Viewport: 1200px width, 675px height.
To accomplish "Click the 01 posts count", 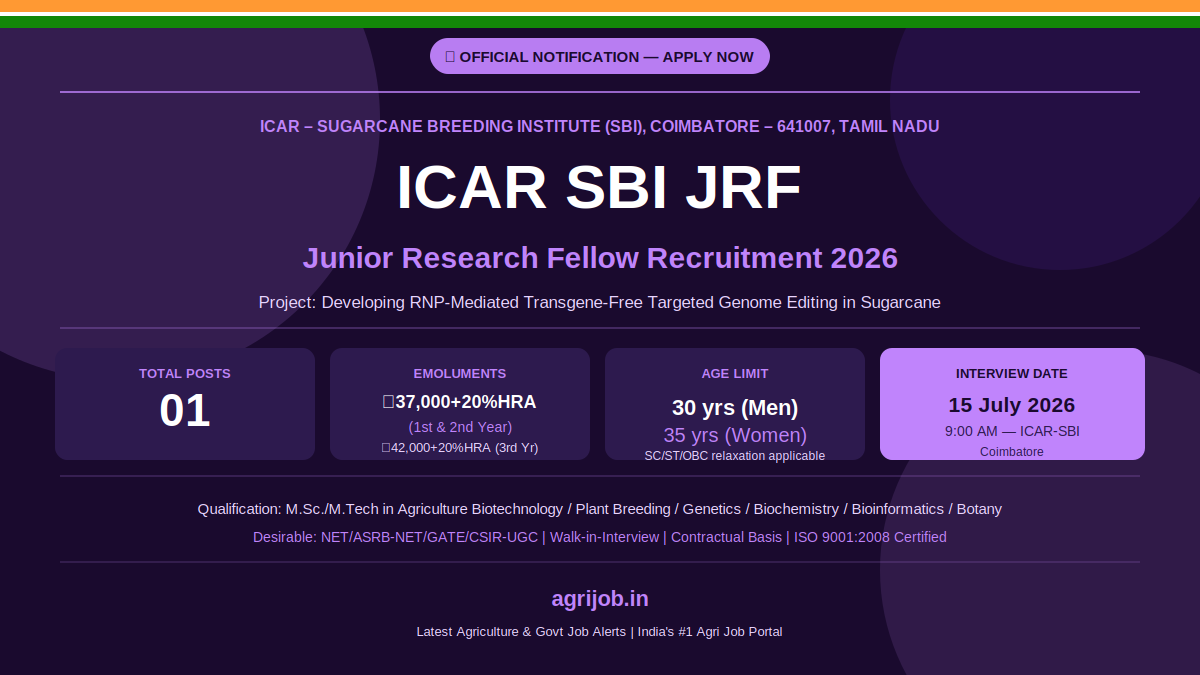I will coord(185,411).
